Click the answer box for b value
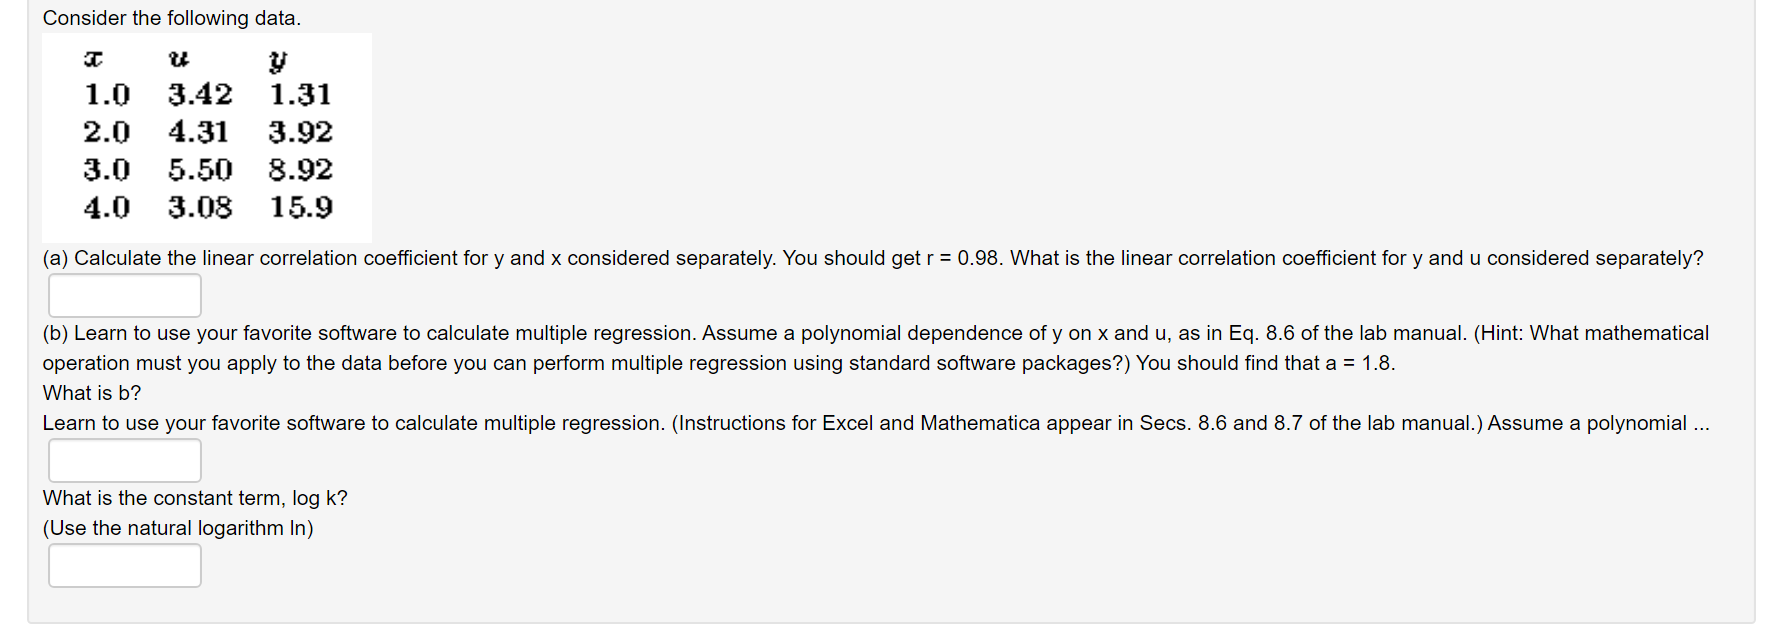The image size is (1771, 636). 124,460
